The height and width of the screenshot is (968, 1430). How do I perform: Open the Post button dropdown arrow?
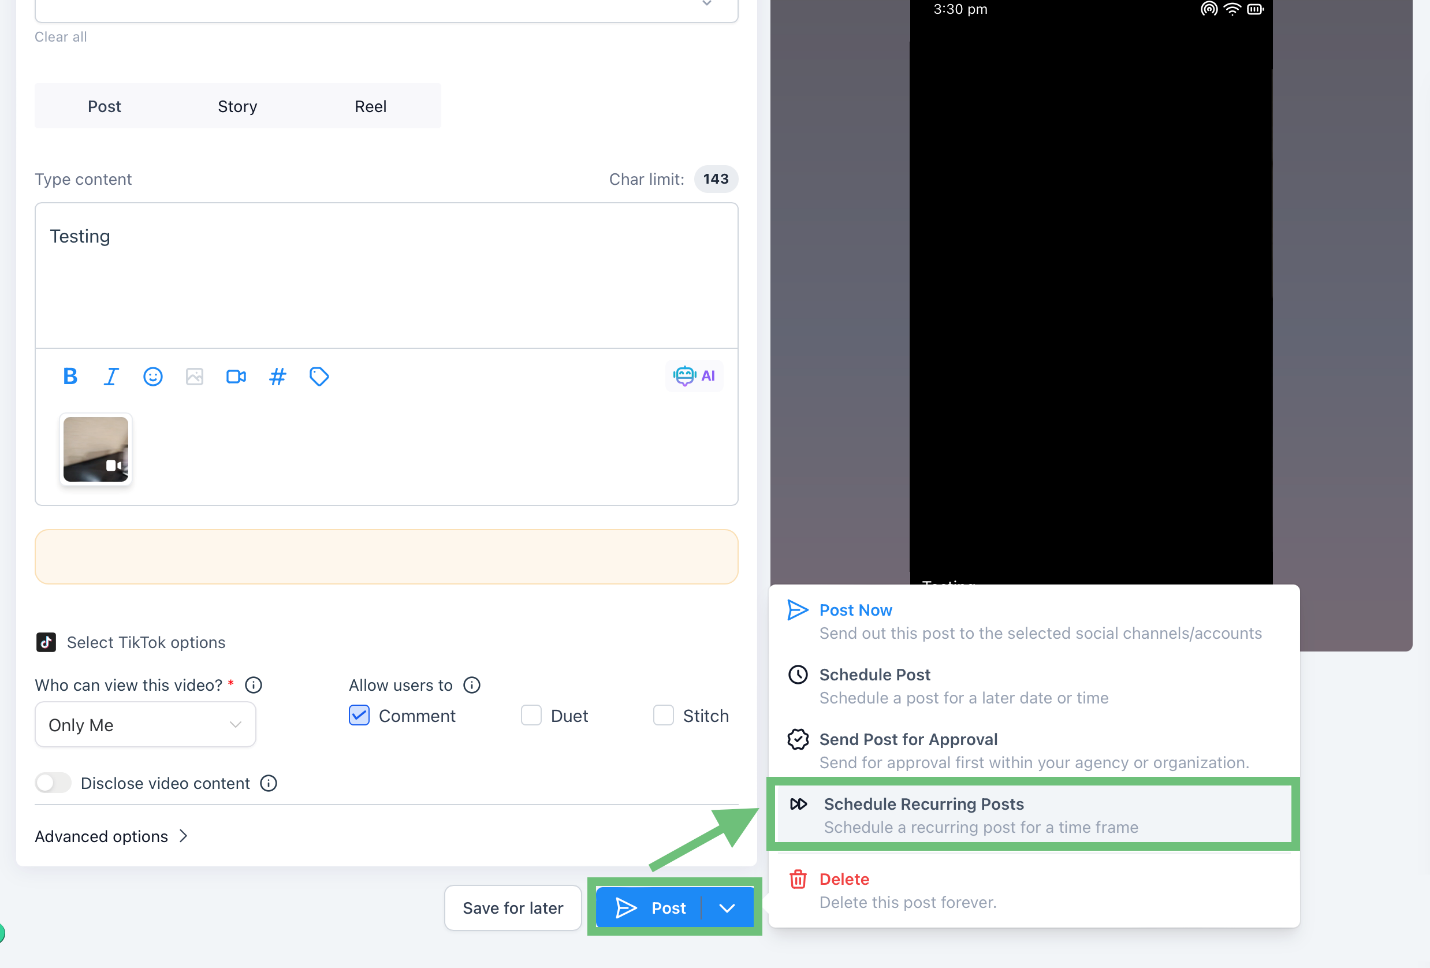click(x=727, y=908)
